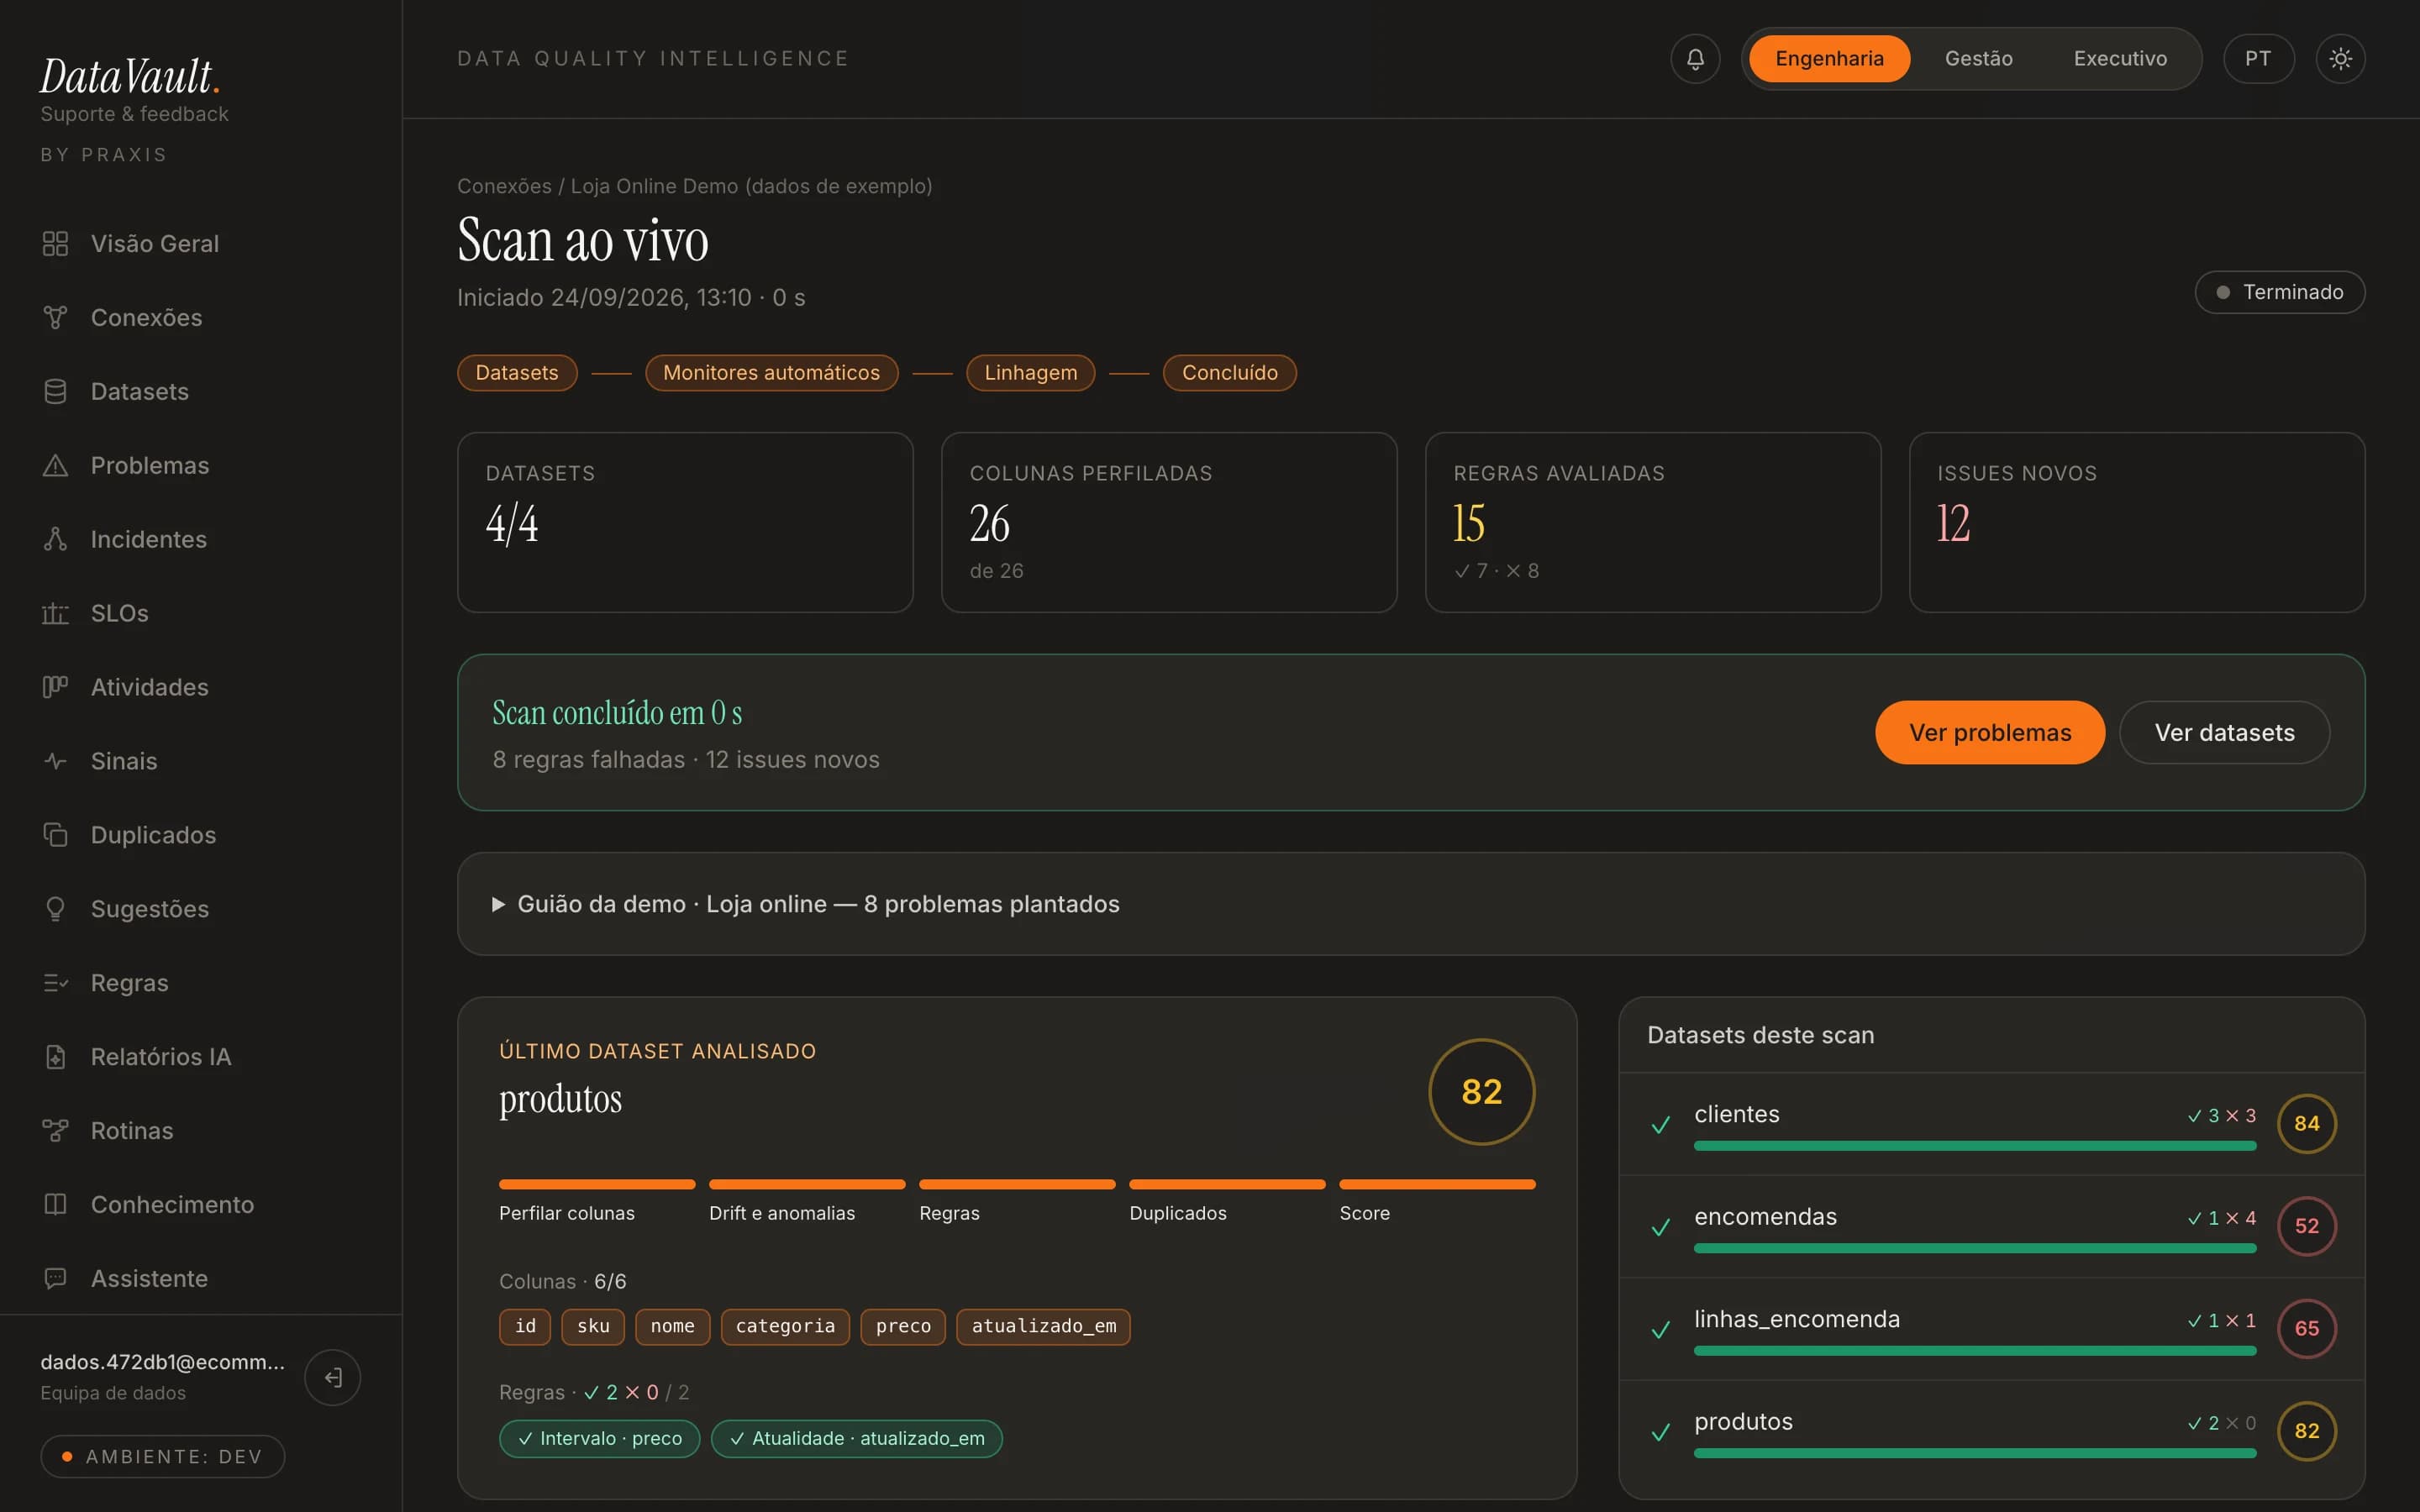Click the Ver problemas button
Viewport: 2420px width, 1512px height.
point(1990,733)
